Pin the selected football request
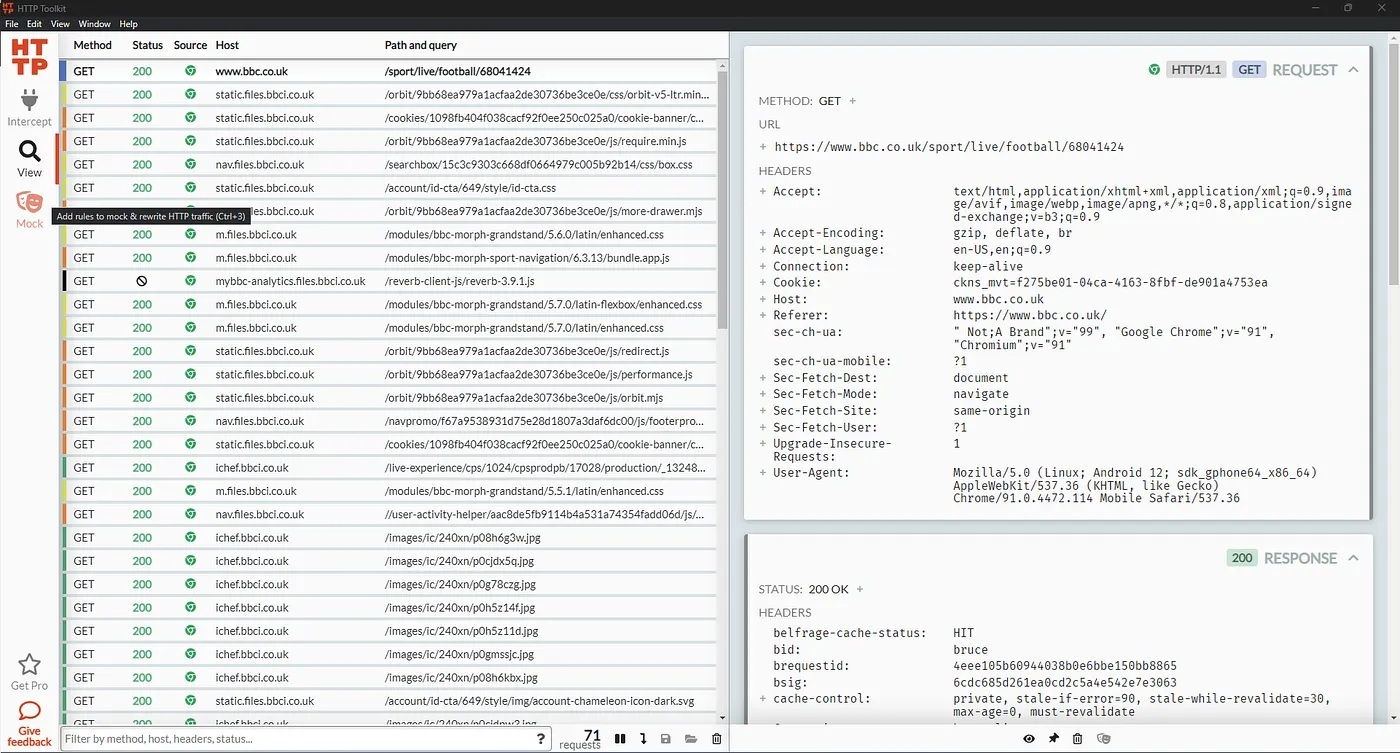The height and width of the screenshot is (753, 1400). pyautogui.click(x=1053, y=738)
